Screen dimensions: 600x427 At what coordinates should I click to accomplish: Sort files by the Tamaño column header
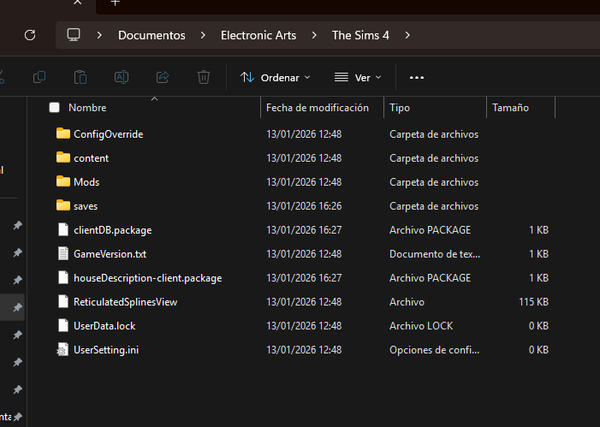pyautogui.click(x=510, y=108)
